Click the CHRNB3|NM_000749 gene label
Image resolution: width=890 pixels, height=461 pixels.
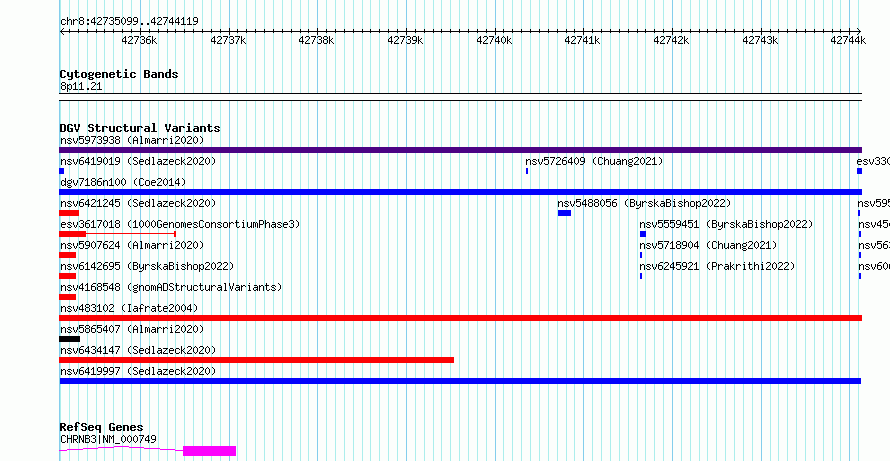click(x=108, y=439)
